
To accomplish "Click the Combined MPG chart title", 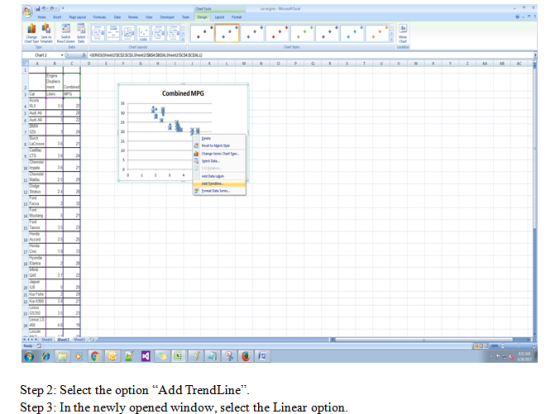I will (x=183, y=94).
